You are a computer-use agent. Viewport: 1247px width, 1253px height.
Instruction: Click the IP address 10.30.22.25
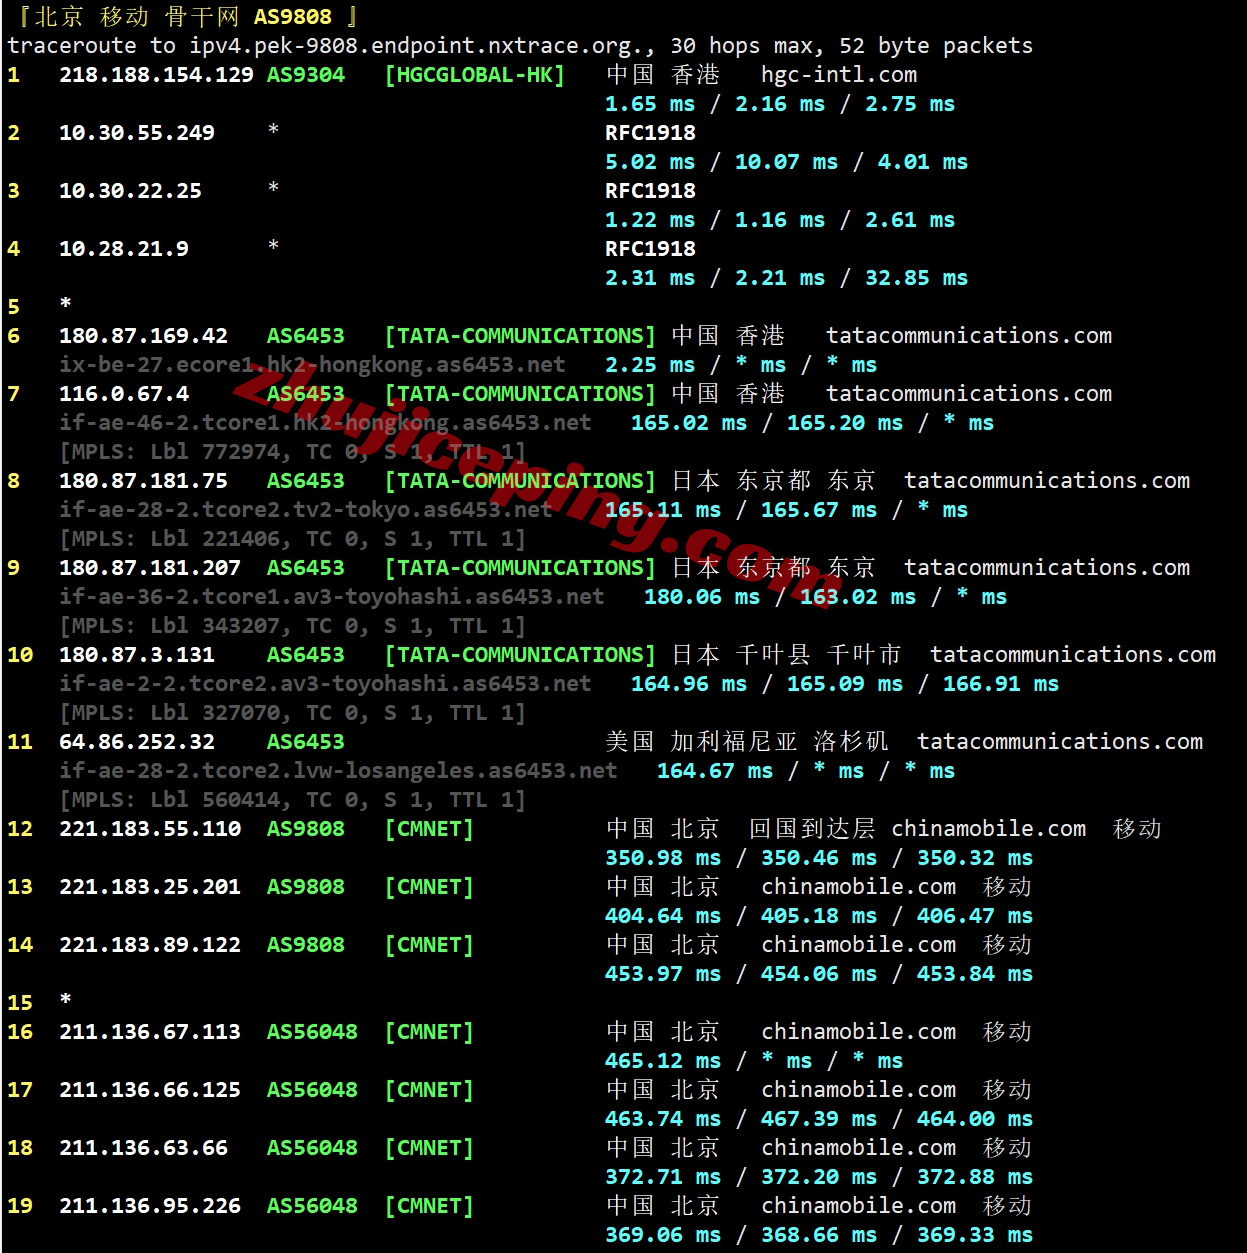click(x=130, y=191)
